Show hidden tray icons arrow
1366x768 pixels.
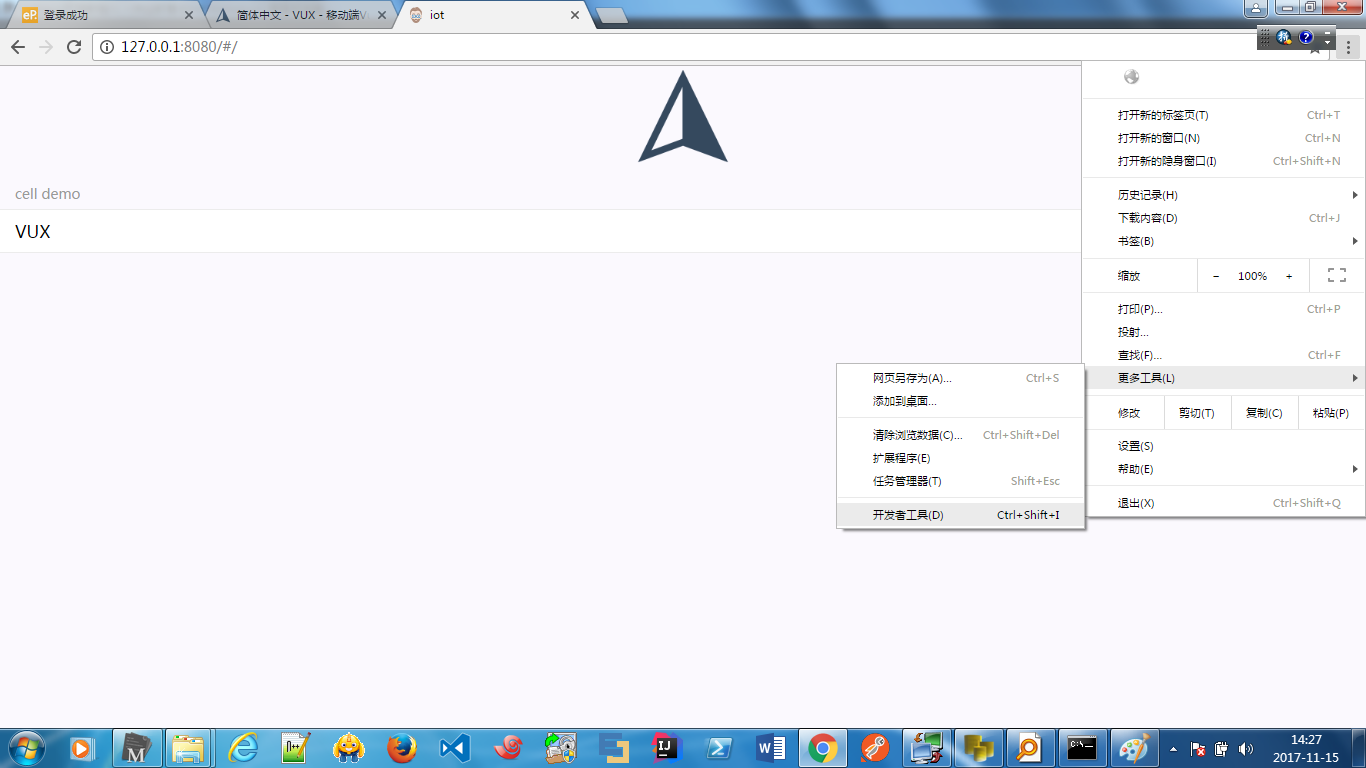(1173, 748)
